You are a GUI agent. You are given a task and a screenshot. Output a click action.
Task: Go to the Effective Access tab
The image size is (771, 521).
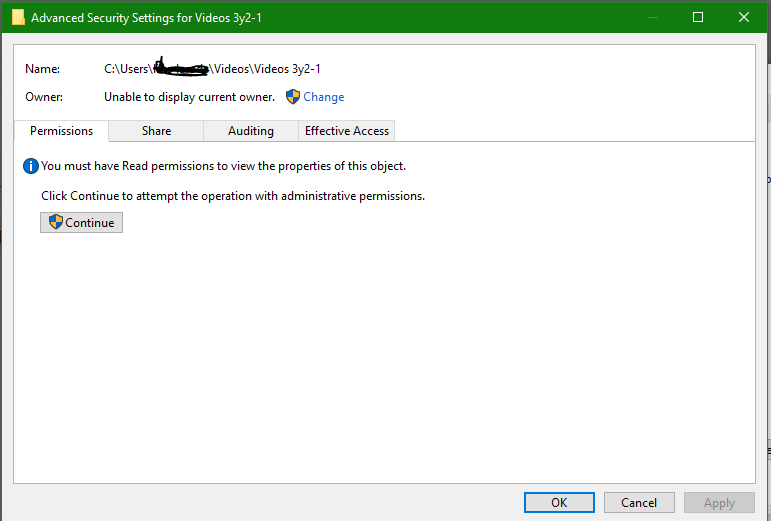click(x=347, y=131)
